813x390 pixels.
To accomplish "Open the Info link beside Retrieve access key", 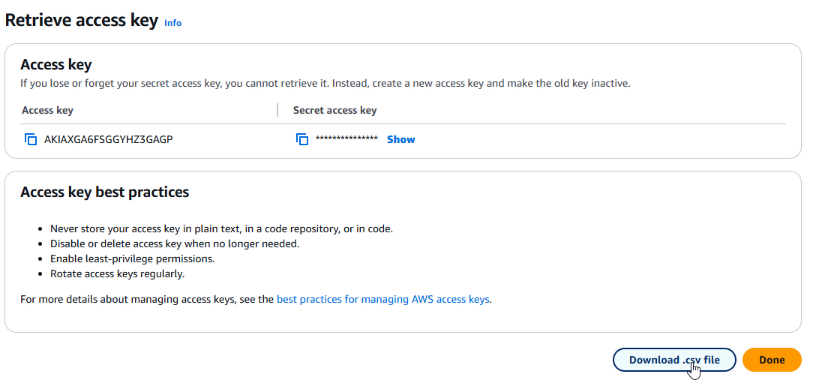I will [x=173, y=23].
